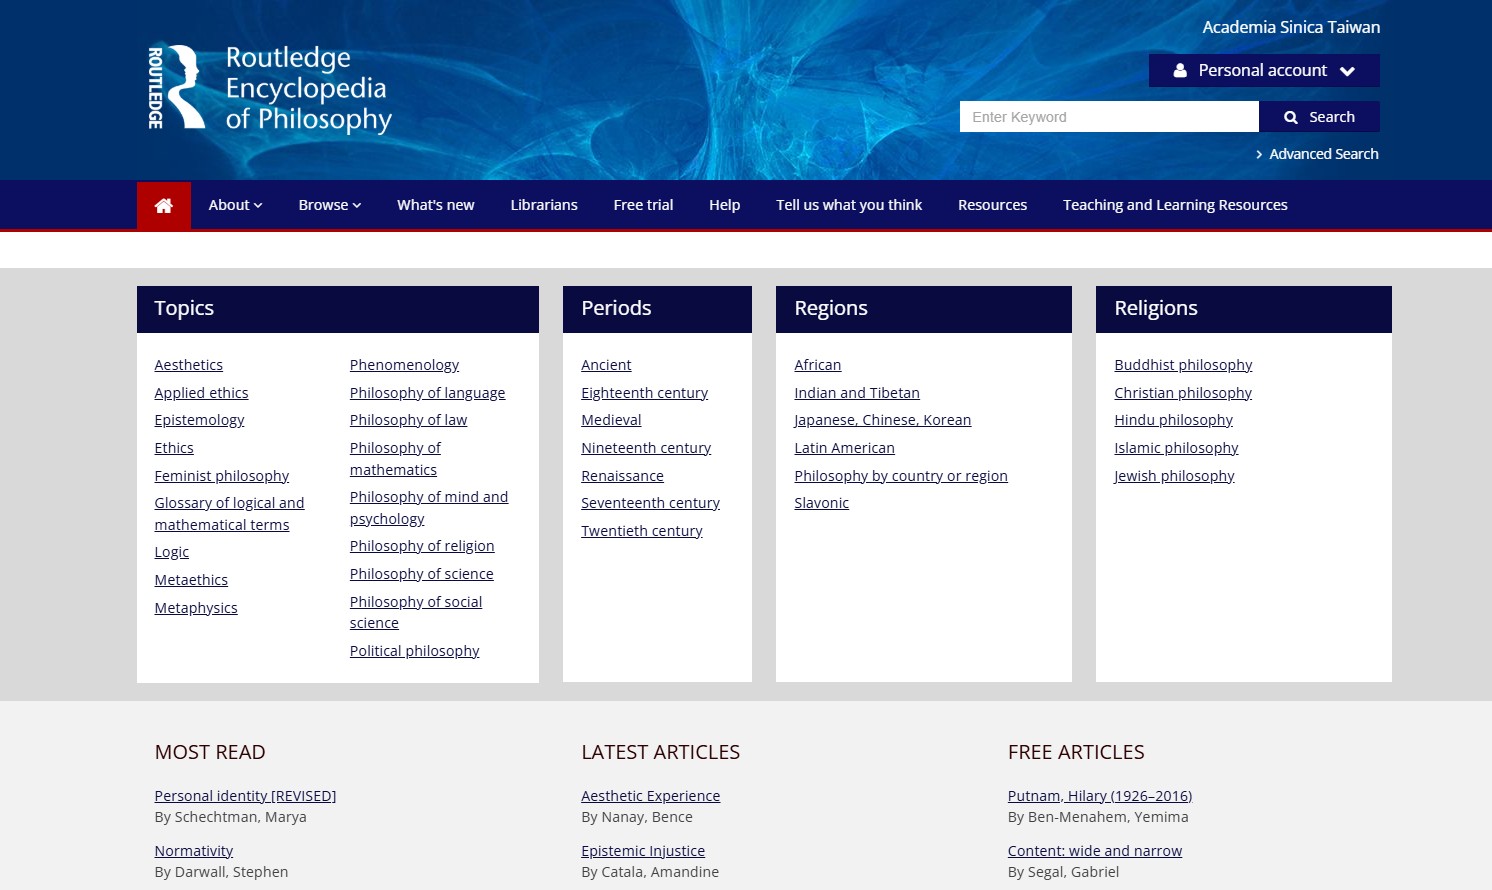The width and height of the screenshot is (1492, 890).
Task: Open Philosophy of mind and psychology
Action: [429, 508]
